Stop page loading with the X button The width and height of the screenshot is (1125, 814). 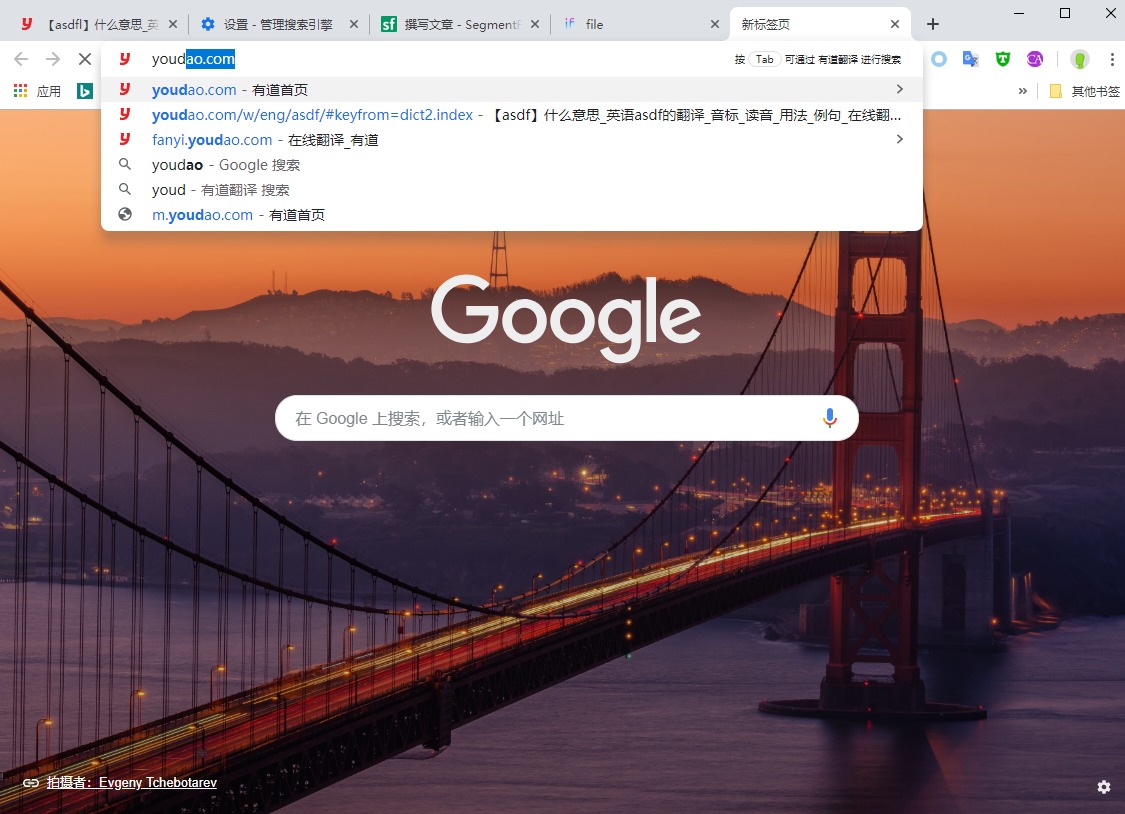tap(84, 59)
